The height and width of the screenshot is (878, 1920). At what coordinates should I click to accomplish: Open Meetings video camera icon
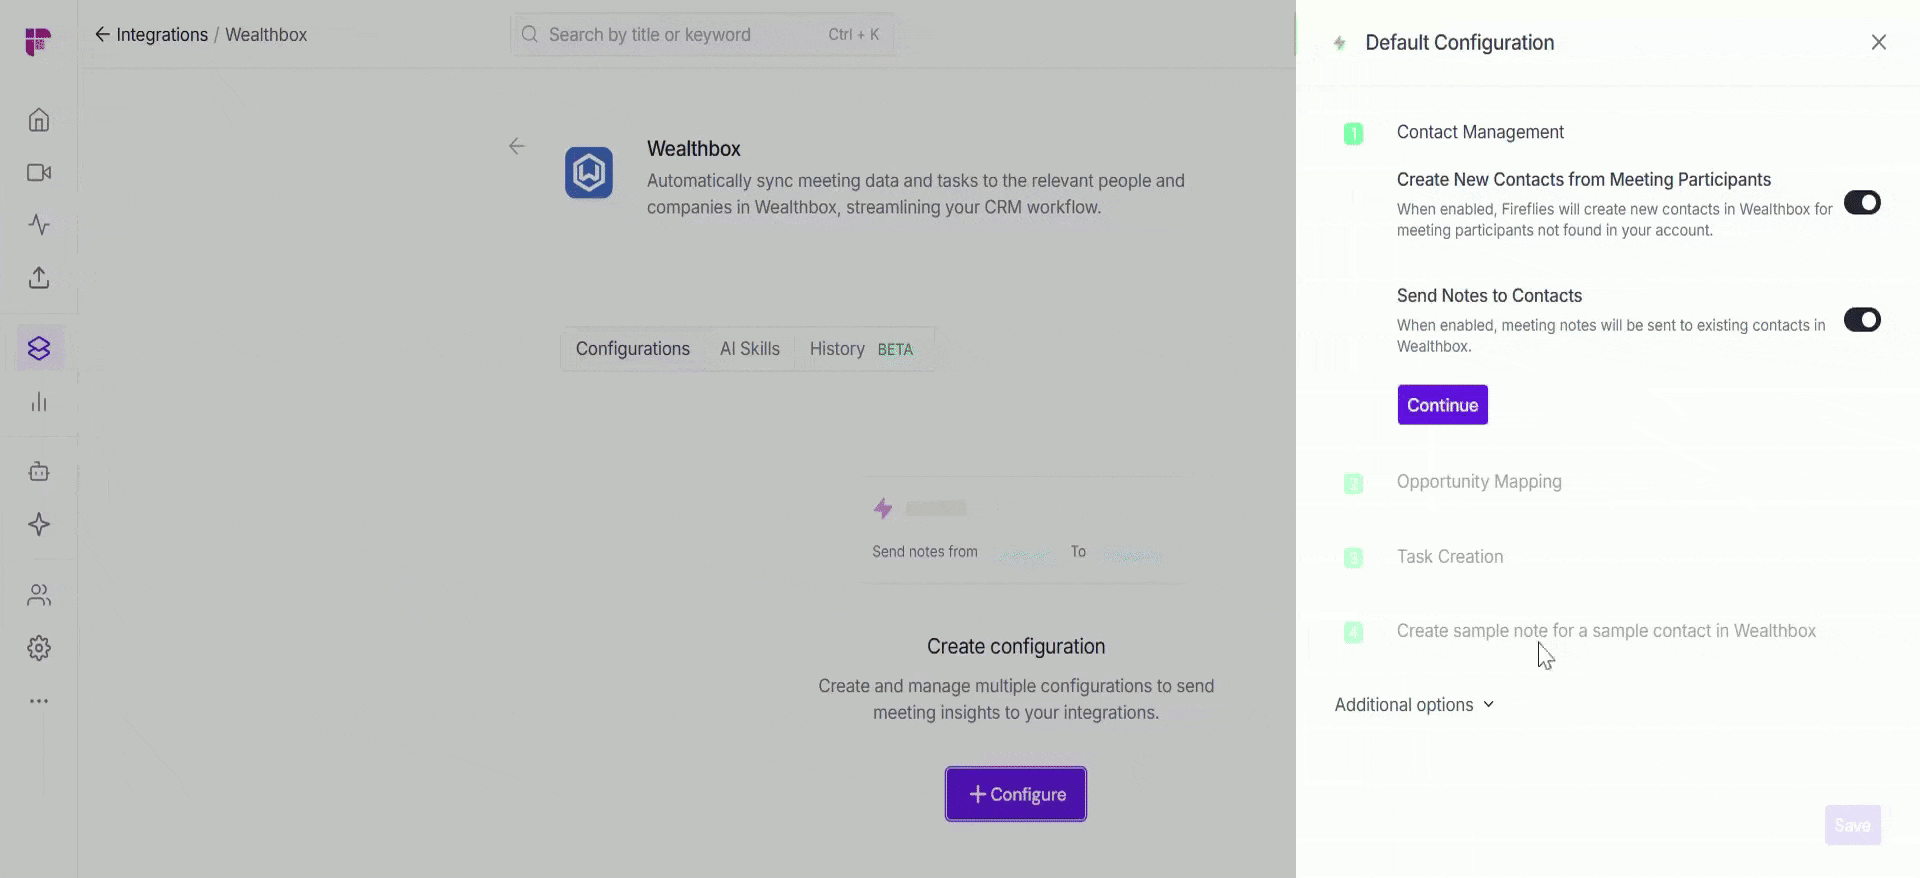39,173
